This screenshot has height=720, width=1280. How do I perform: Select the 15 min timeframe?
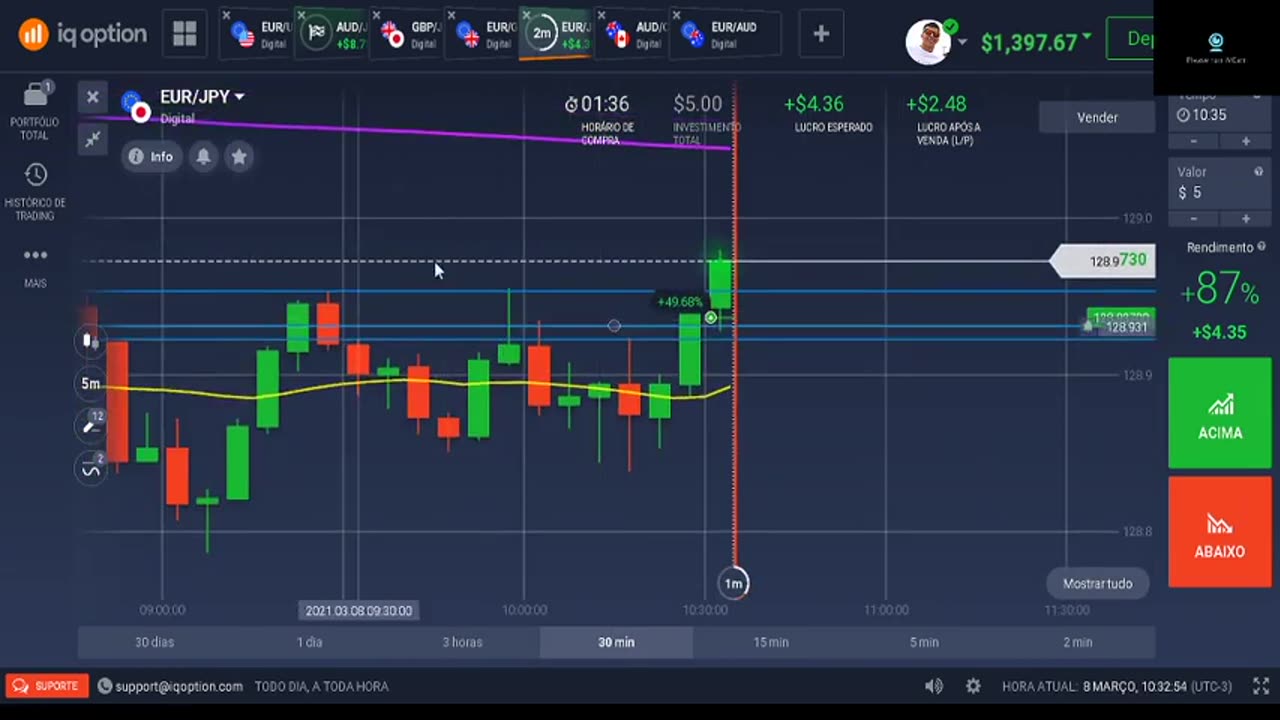pos(770,642)
